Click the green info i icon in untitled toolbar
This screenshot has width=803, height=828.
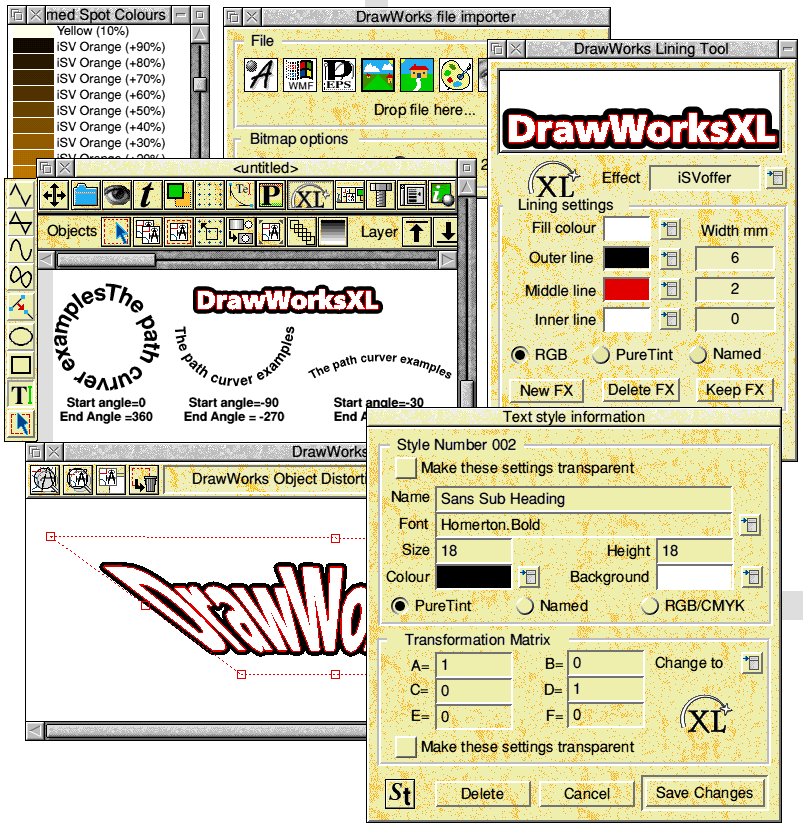(x=441, y=195)
